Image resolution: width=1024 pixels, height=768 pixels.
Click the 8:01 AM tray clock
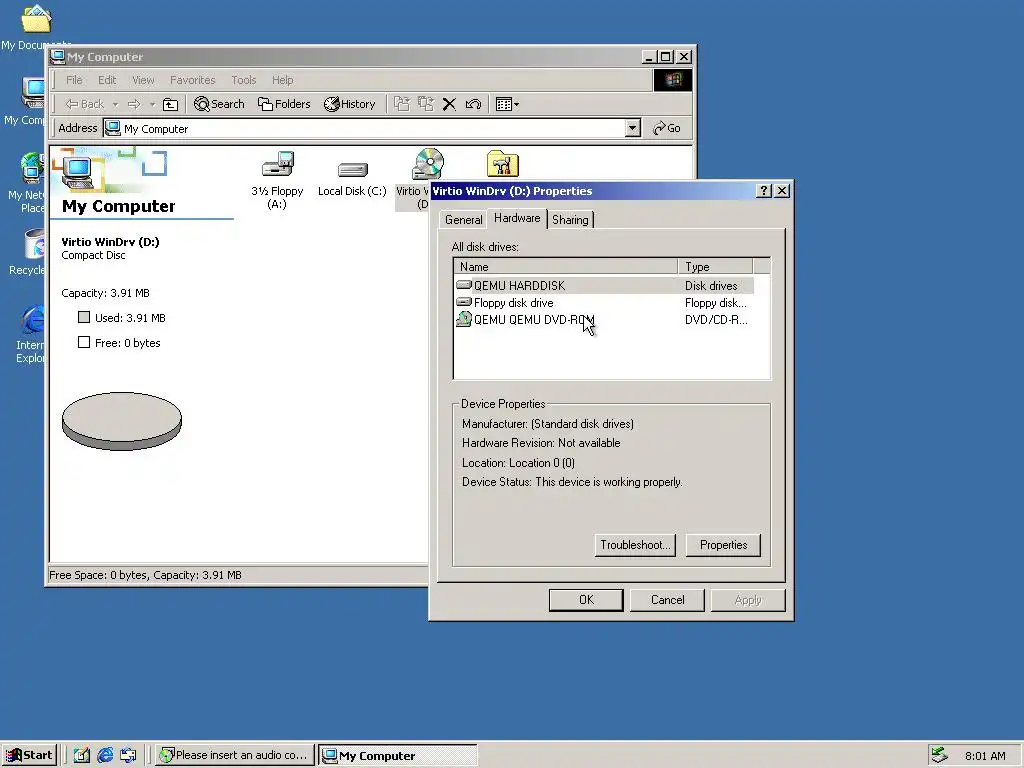(985, 756)
